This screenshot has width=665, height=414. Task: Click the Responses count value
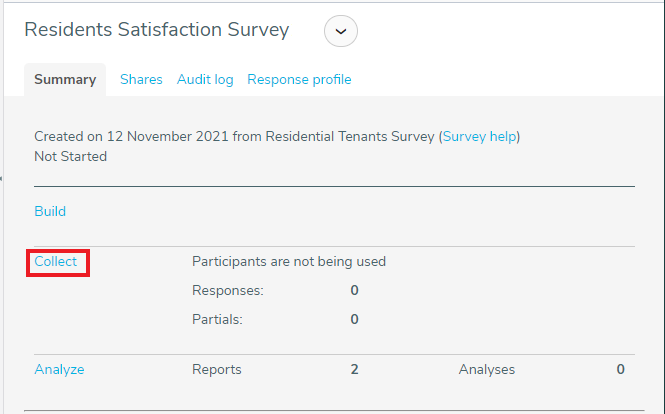355,291
